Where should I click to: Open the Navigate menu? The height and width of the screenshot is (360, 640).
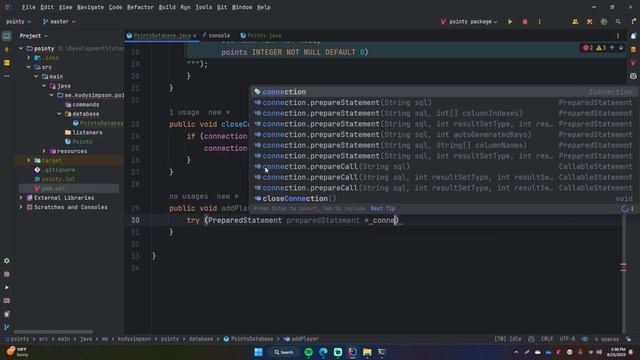(90, 7)
